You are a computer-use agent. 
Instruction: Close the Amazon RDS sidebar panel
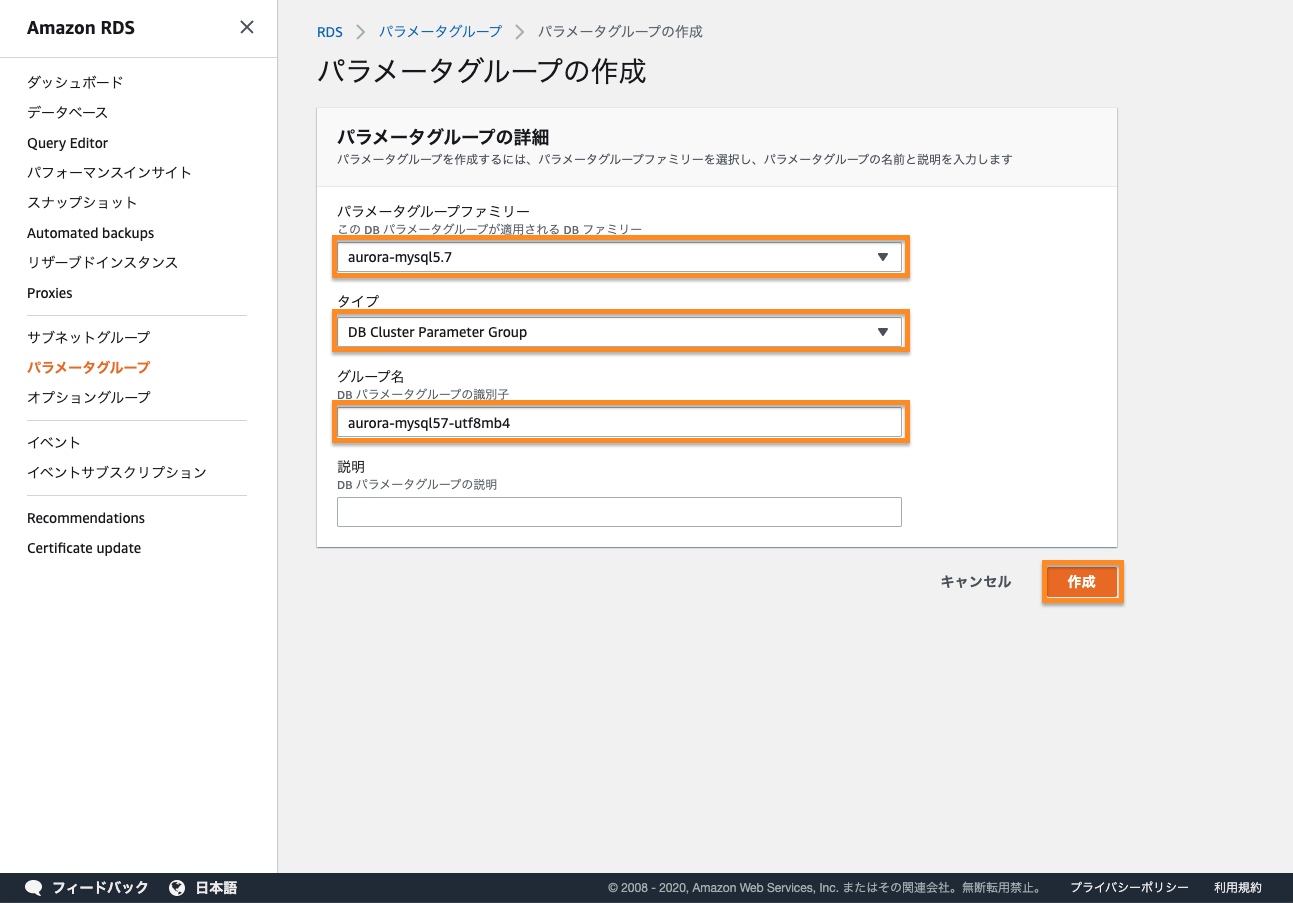246,28
